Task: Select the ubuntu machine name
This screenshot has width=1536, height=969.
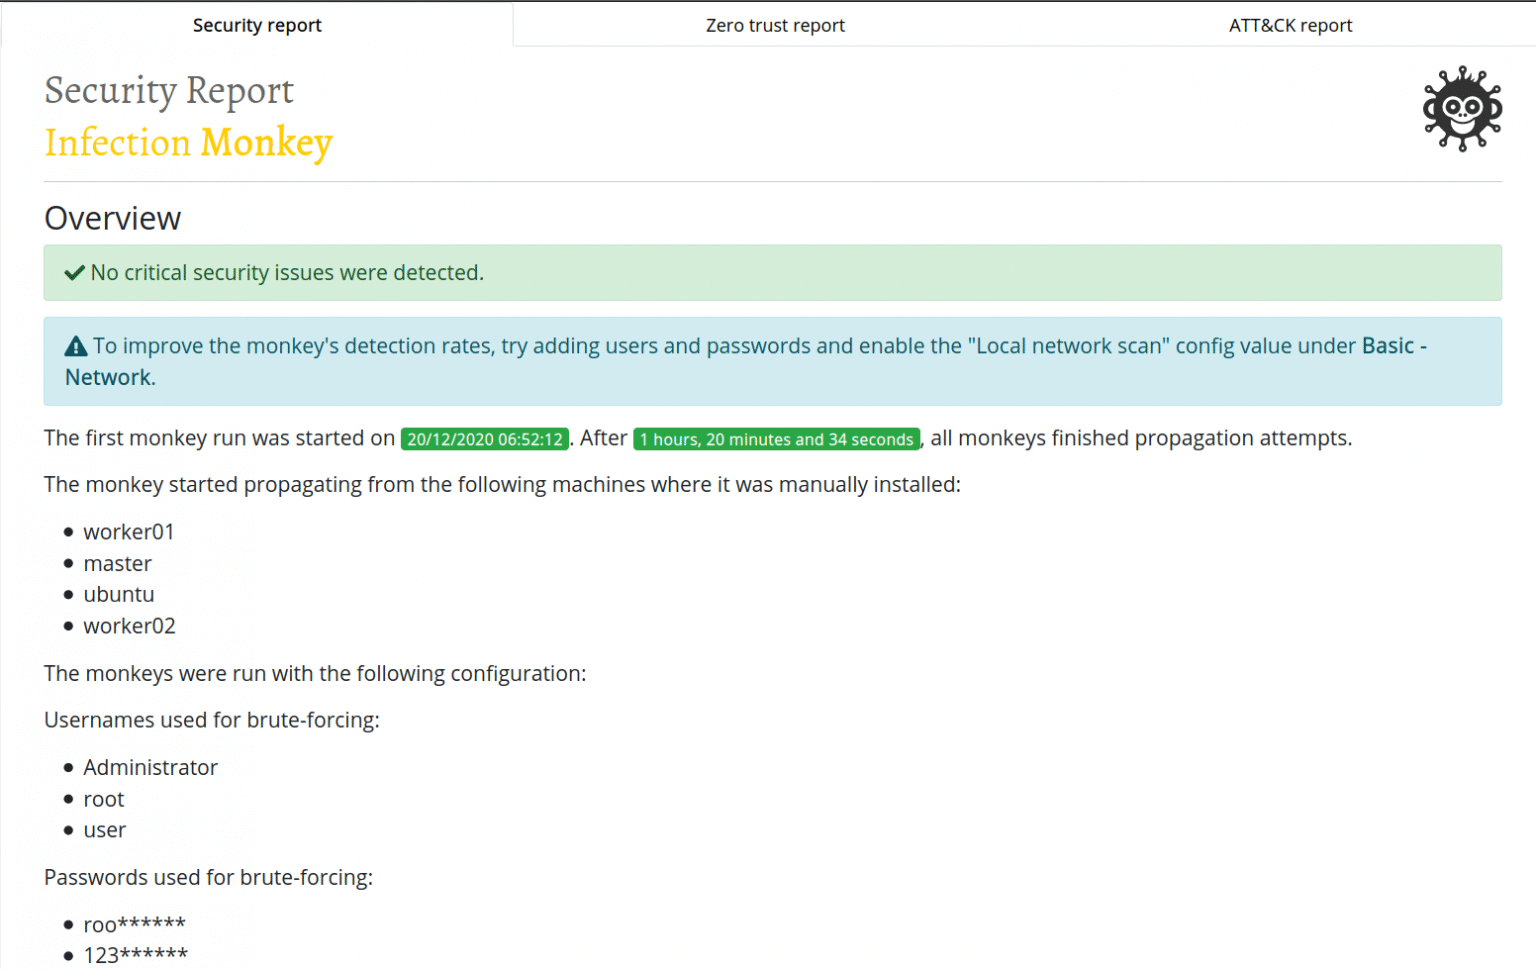Action: coord(118,594)
